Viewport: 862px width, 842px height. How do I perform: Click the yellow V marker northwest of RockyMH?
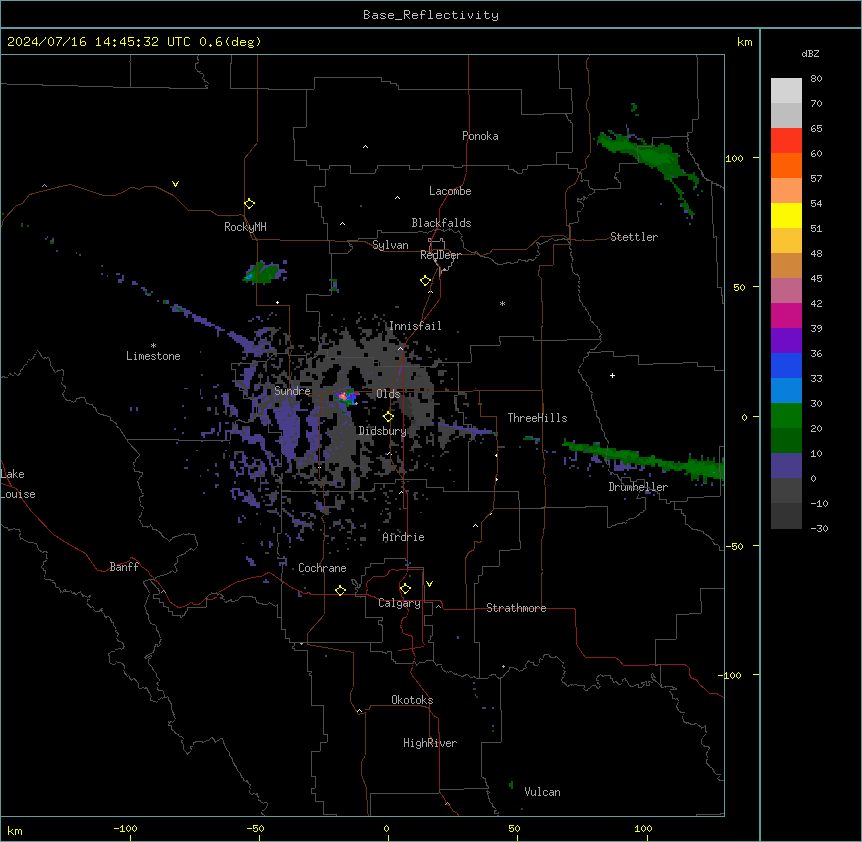(175, 184)
